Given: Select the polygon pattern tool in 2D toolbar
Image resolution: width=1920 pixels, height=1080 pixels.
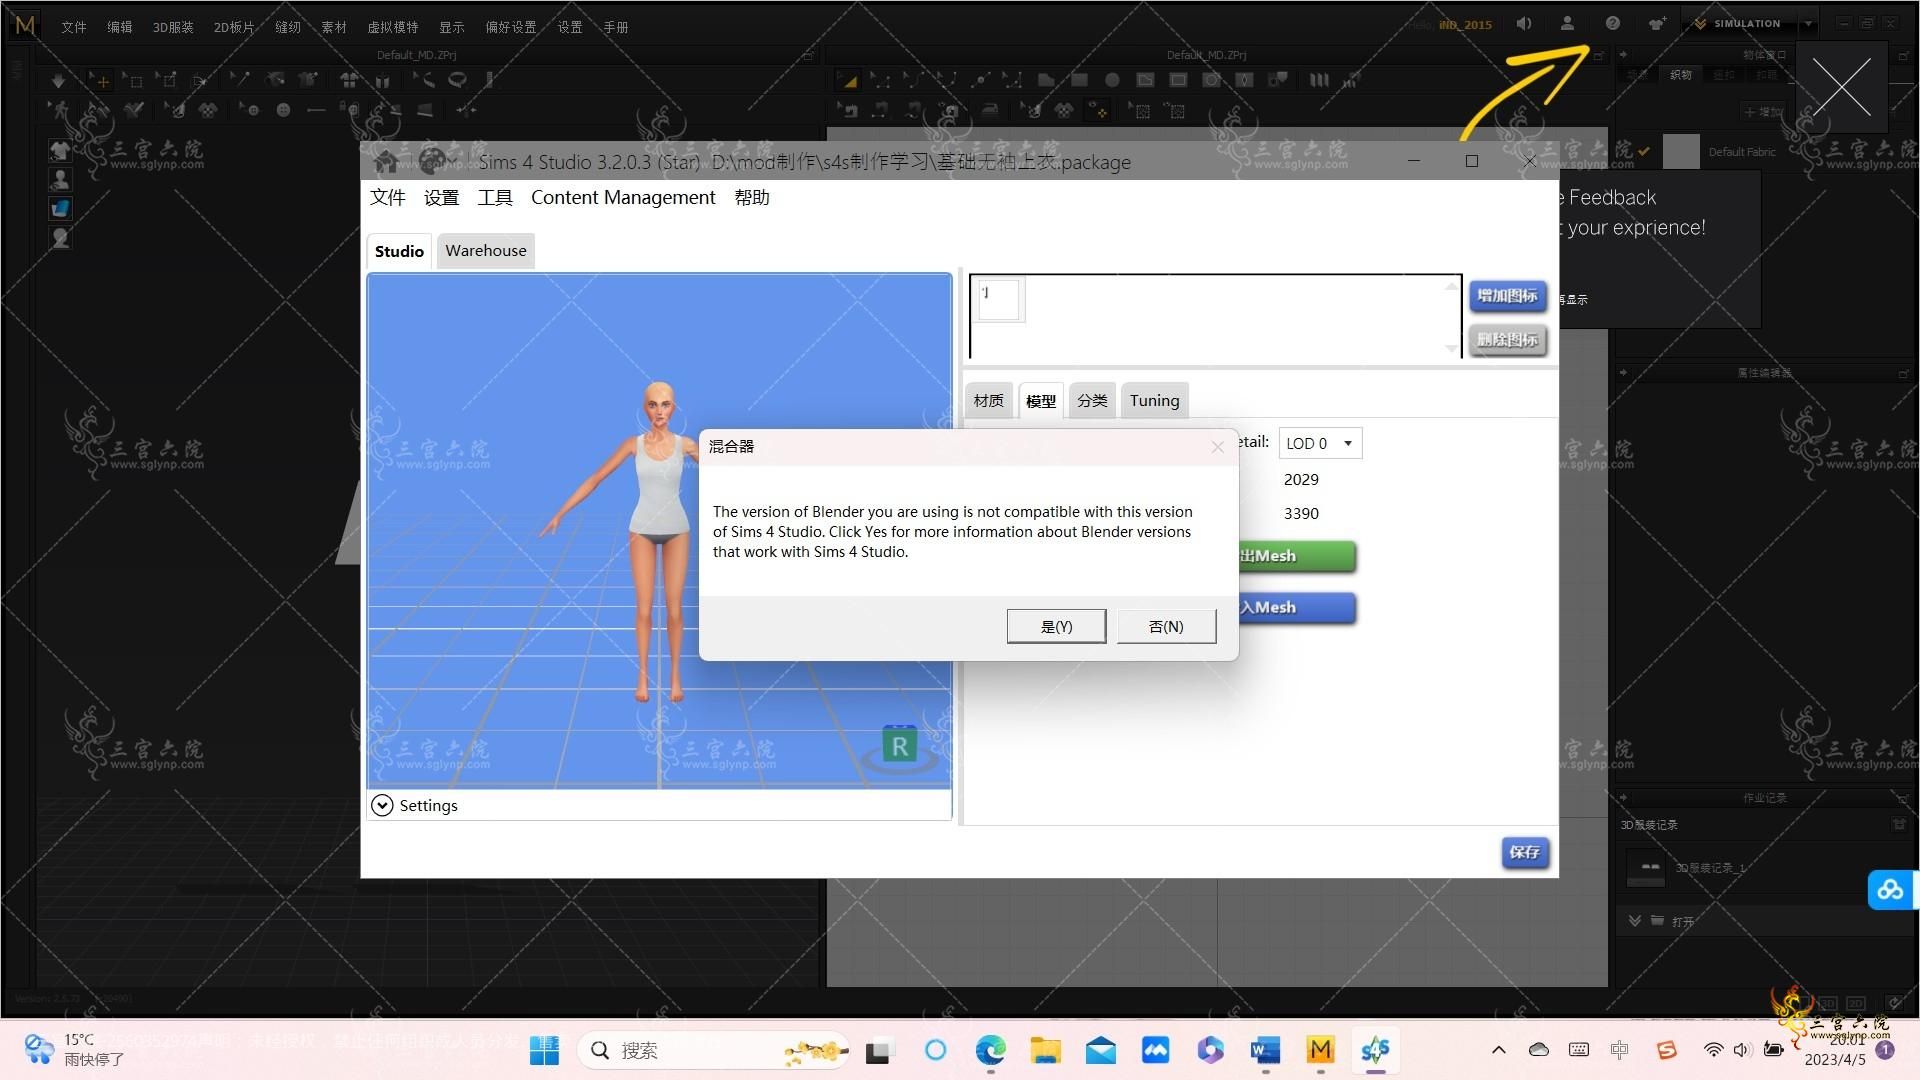Looking at the screenshot, I should (1046, 80).
